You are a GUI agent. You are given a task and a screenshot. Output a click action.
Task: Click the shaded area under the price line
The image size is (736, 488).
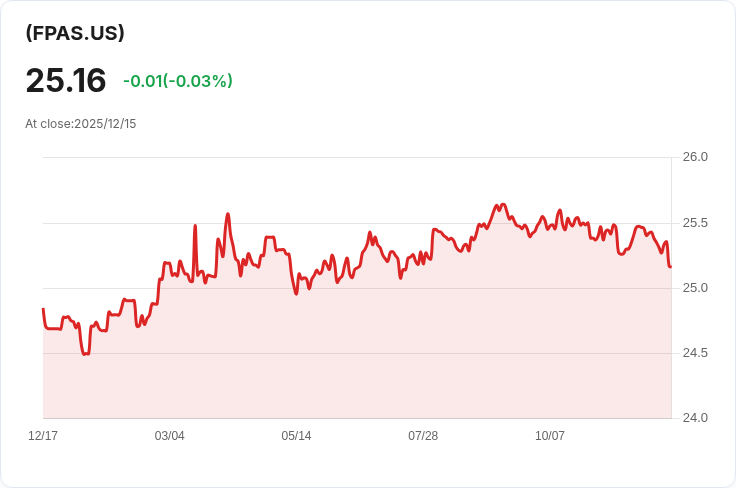(400, 360)
